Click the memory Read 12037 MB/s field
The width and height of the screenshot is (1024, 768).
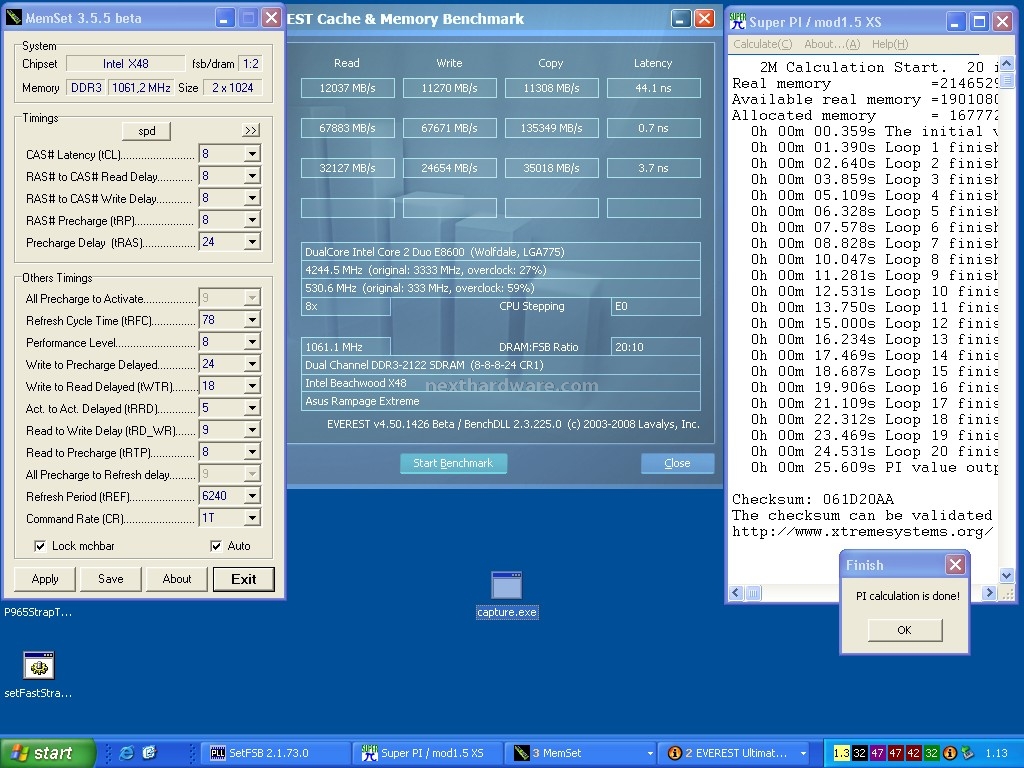click(347, 88)
